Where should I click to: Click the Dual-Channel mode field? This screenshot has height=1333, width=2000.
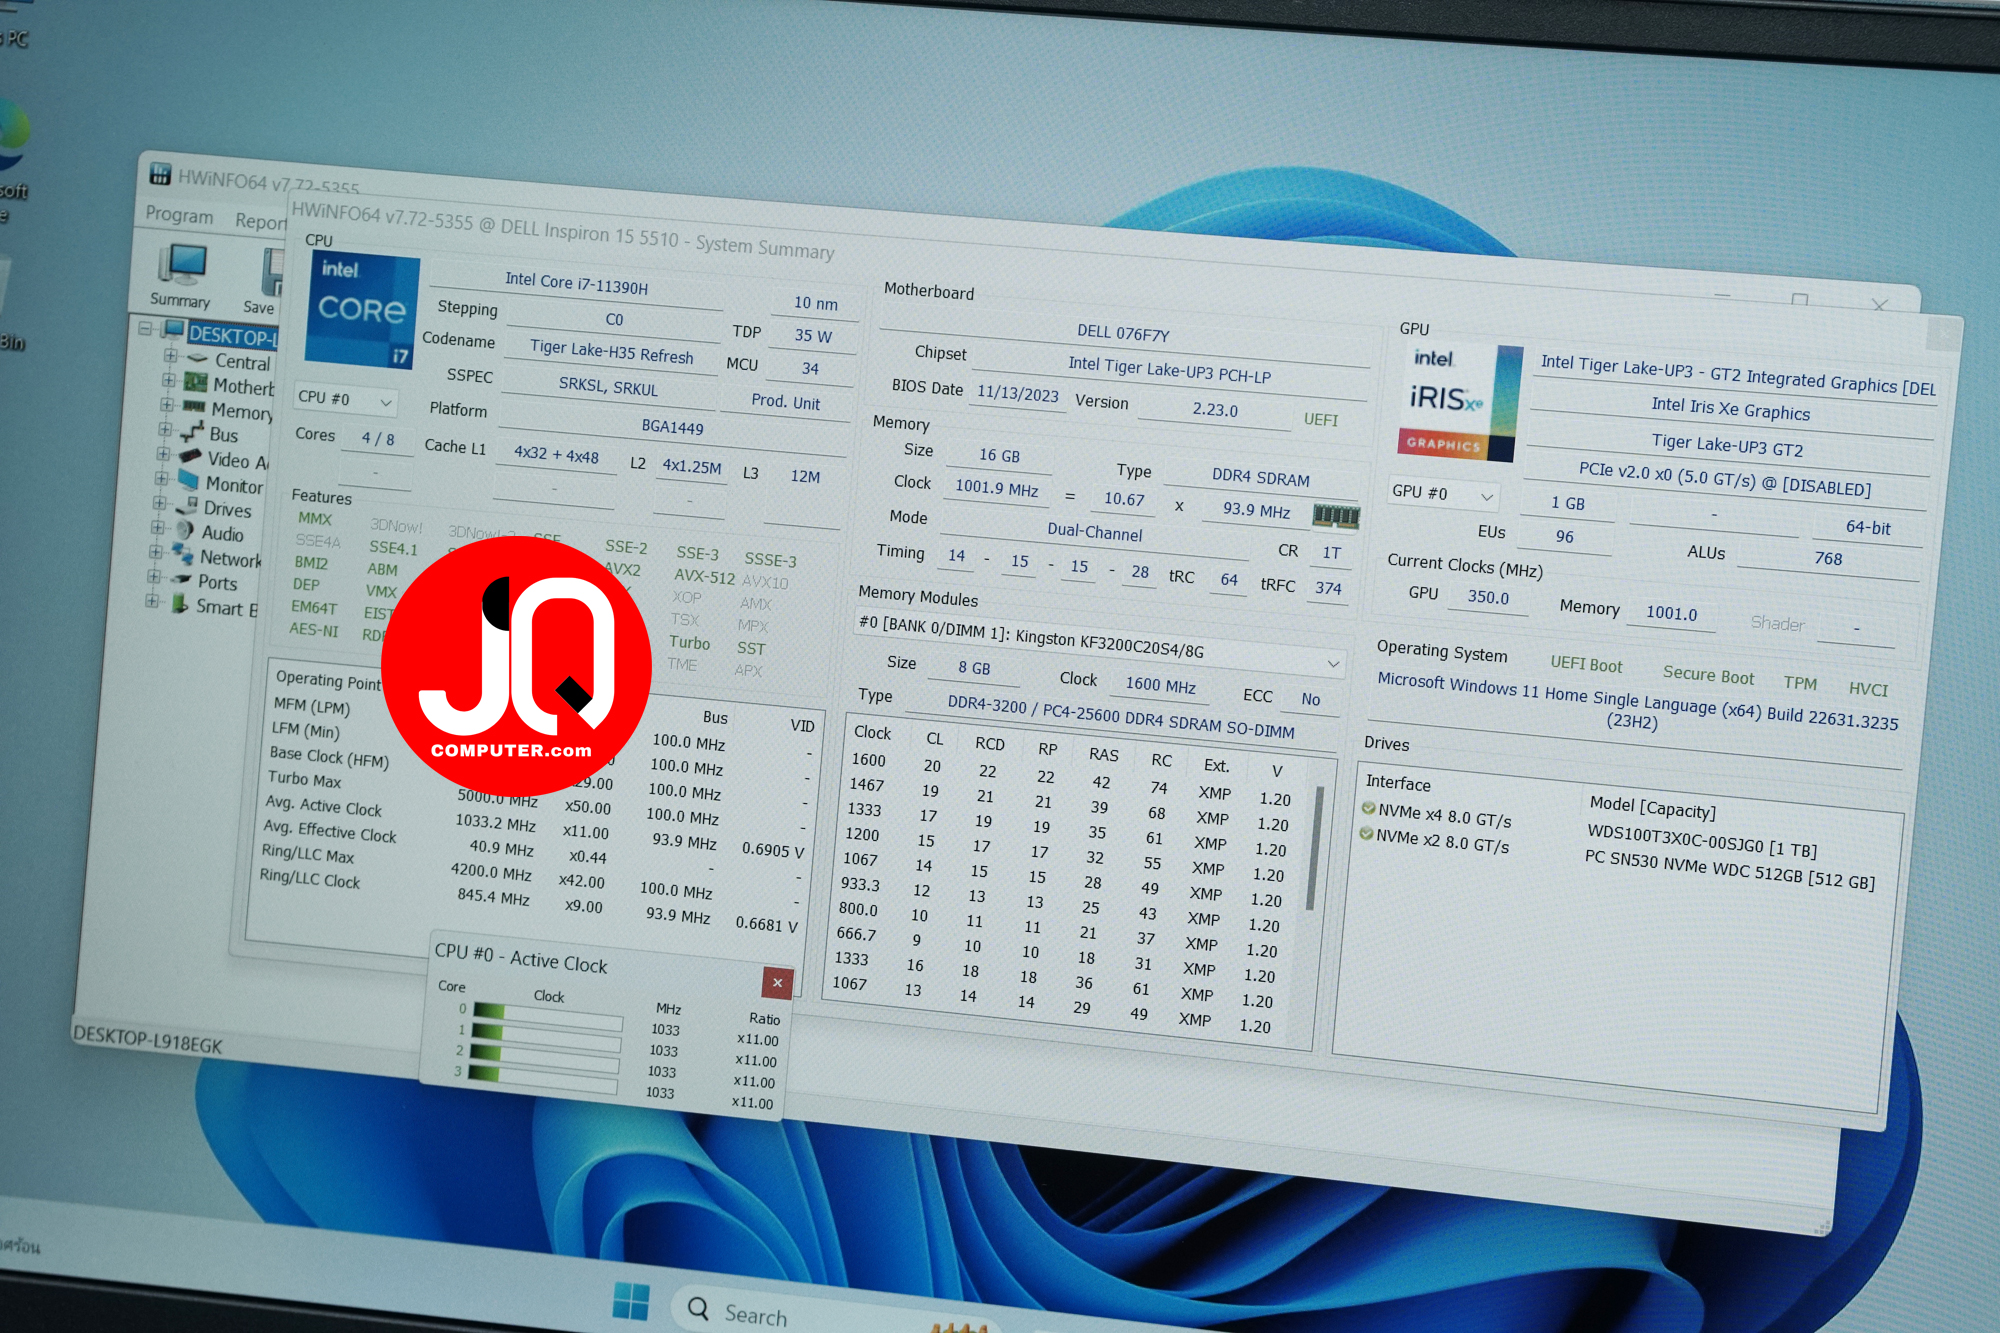coord(1094,533)
